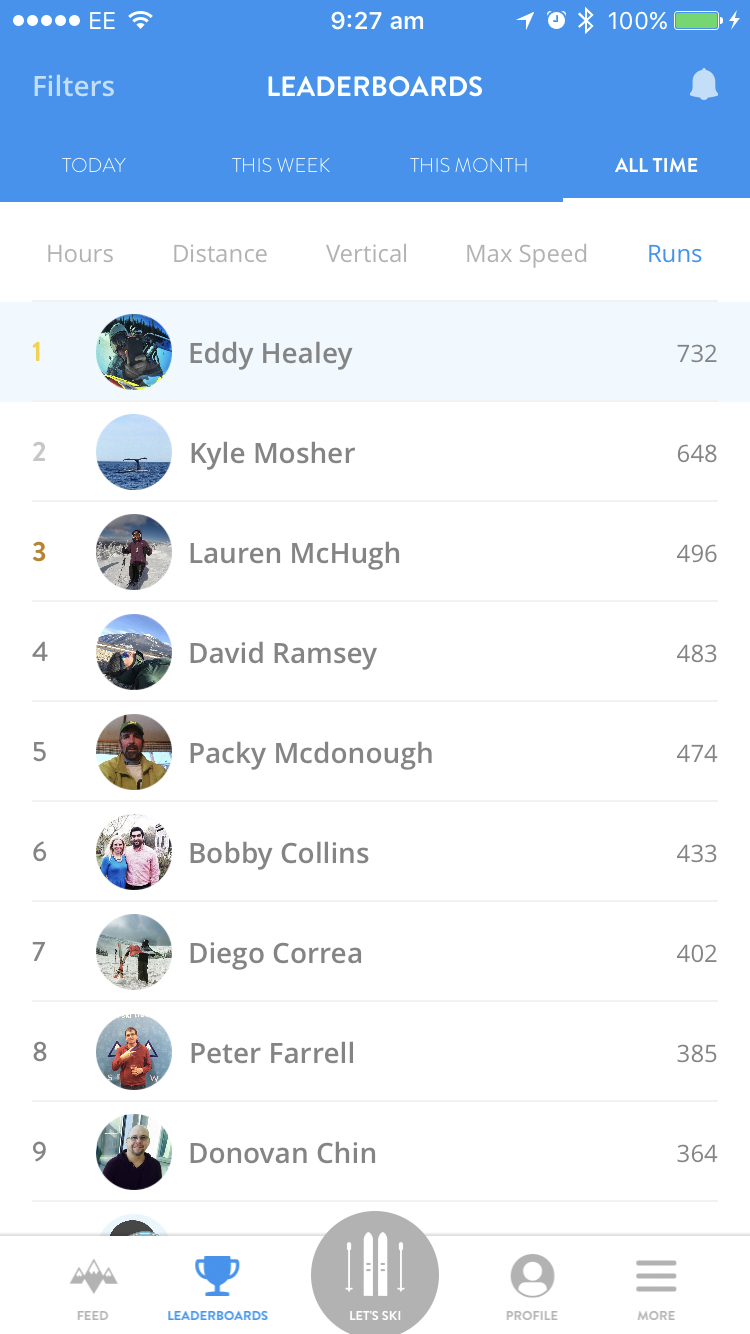Sort leaderboard by Distance
The image size is (750, 1334).
click(x=220, y=254)
